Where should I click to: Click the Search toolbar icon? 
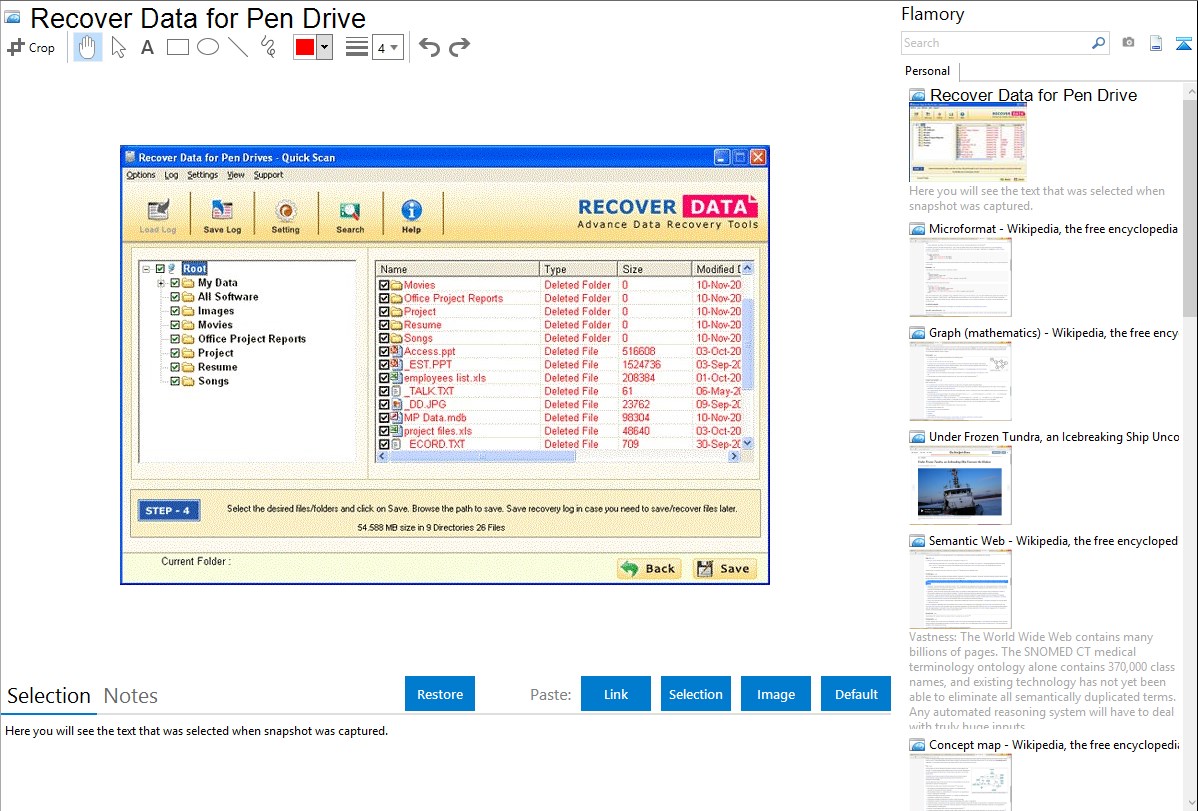coord(350,216)
